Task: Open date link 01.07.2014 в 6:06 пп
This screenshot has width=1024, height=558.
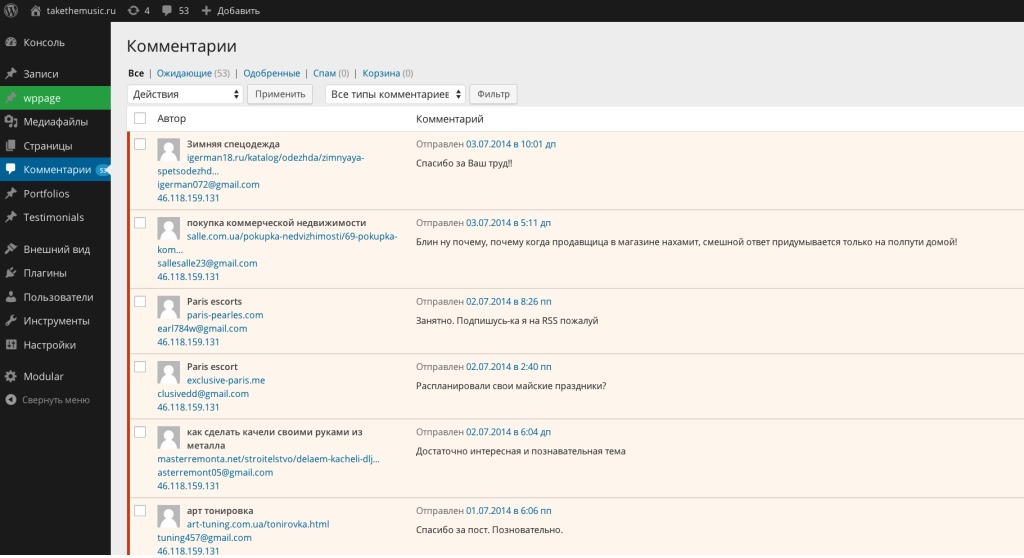Action: 509,510
